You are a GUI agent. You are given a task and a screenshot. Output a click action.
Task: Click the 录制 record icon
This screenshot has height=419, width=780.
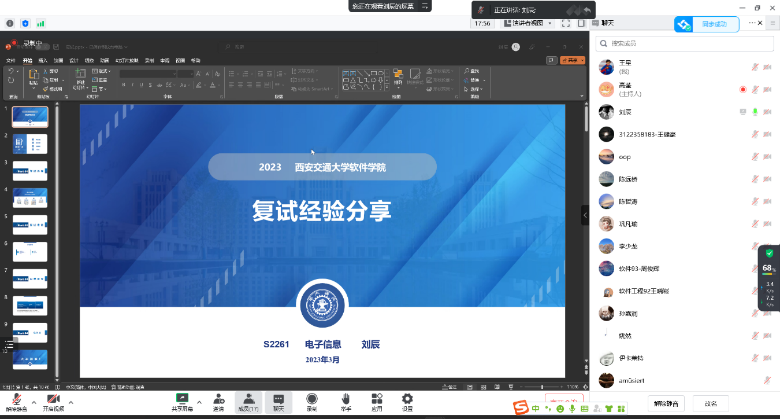312,399
